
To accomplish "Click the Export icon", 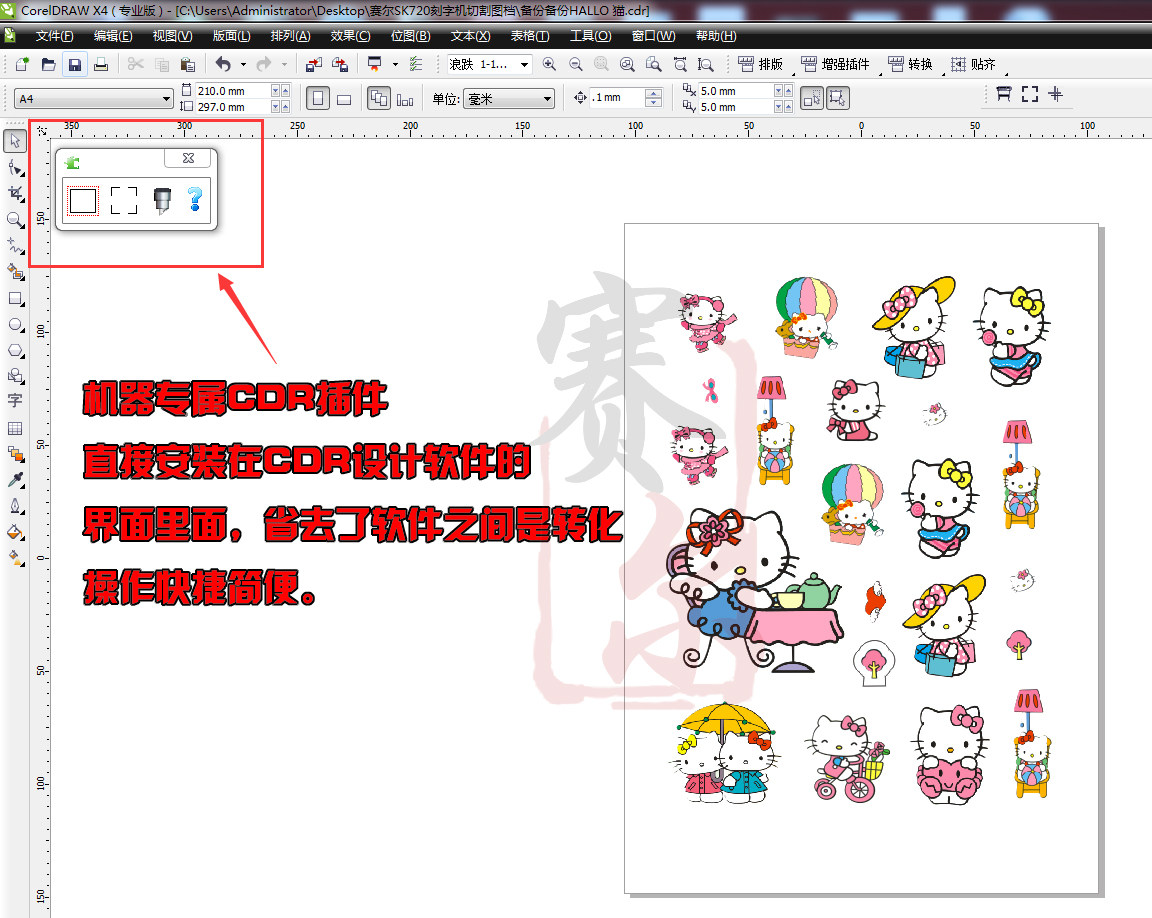I will (x=339, y=65).
